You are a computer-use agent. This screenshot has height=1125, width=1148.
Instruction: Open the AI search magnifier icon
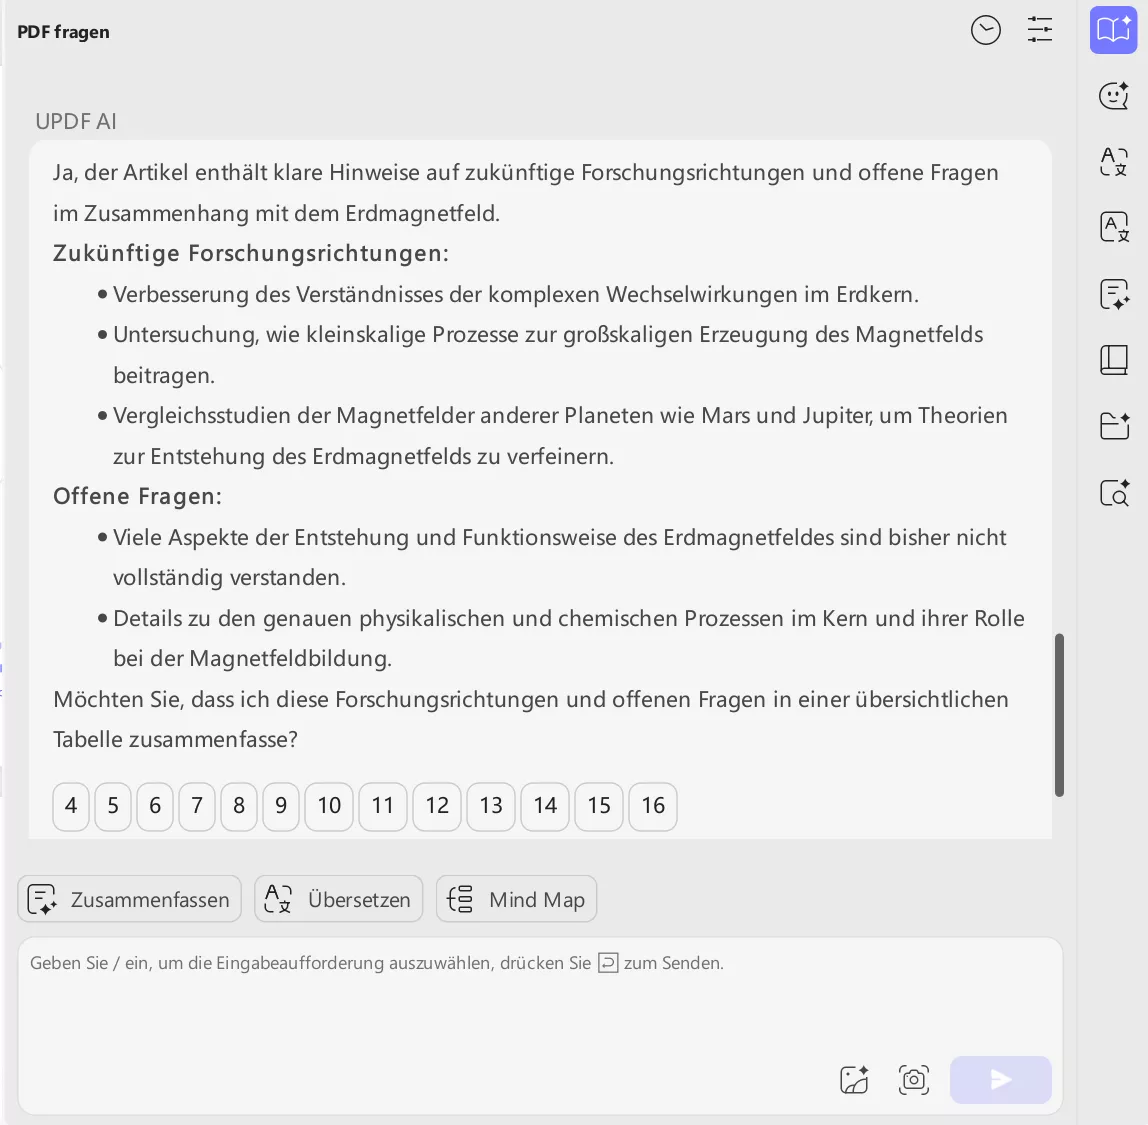click(1113, 492)
